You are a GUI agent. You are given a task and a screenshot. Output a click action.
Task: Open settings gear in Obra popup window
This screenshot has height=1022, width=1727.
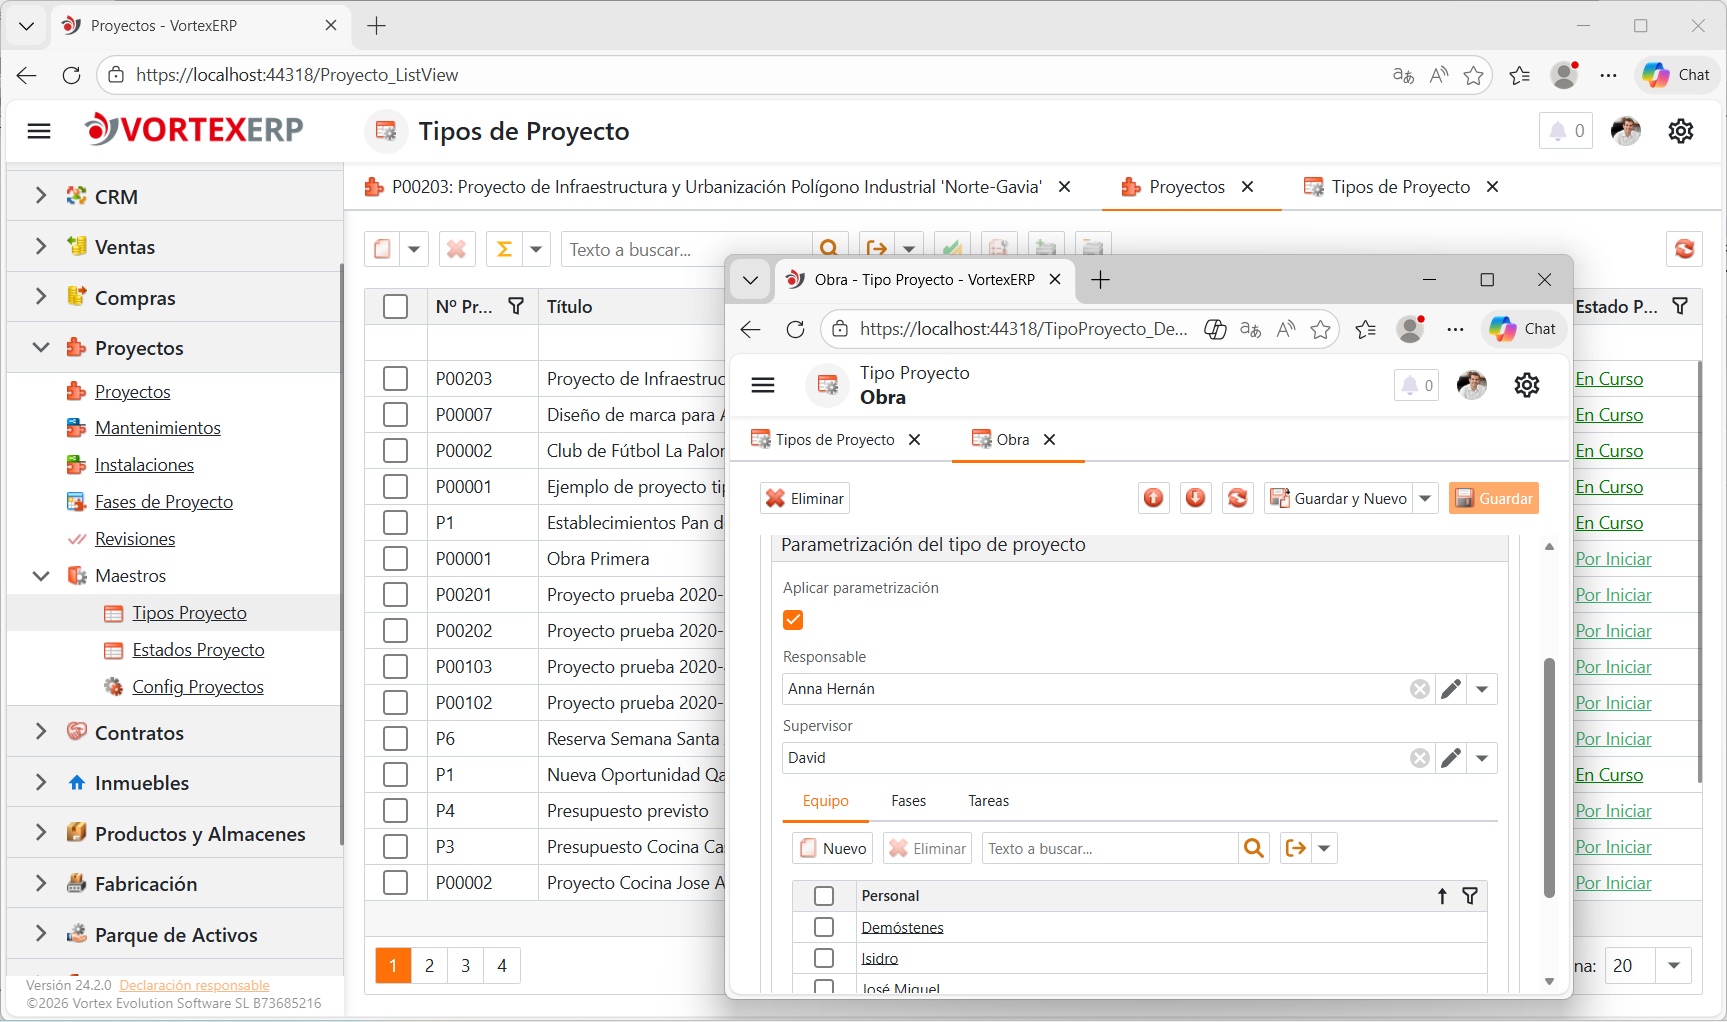pyautogui.click(x=1527, y=385)
